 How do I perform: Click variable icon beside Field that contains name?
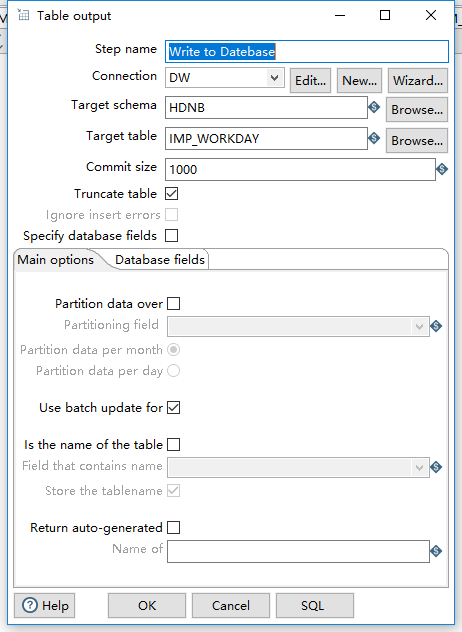tap(436, 468)
